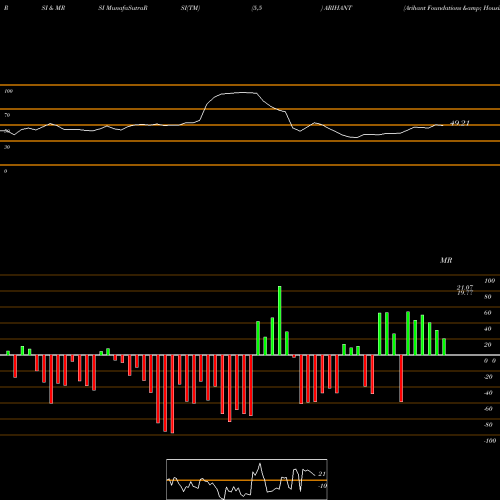Screen dimensions: 500x500
Task: Click the 80 label on MR axis
Action: coord(488,297)
